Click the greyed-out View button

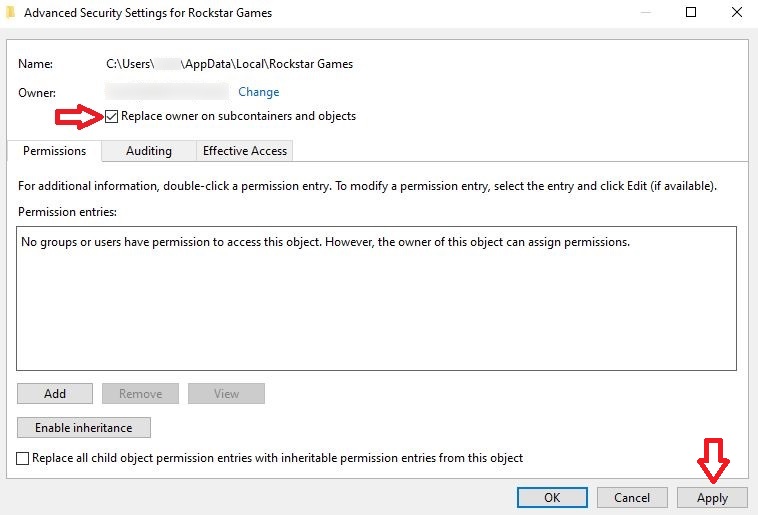coord(227,394)
